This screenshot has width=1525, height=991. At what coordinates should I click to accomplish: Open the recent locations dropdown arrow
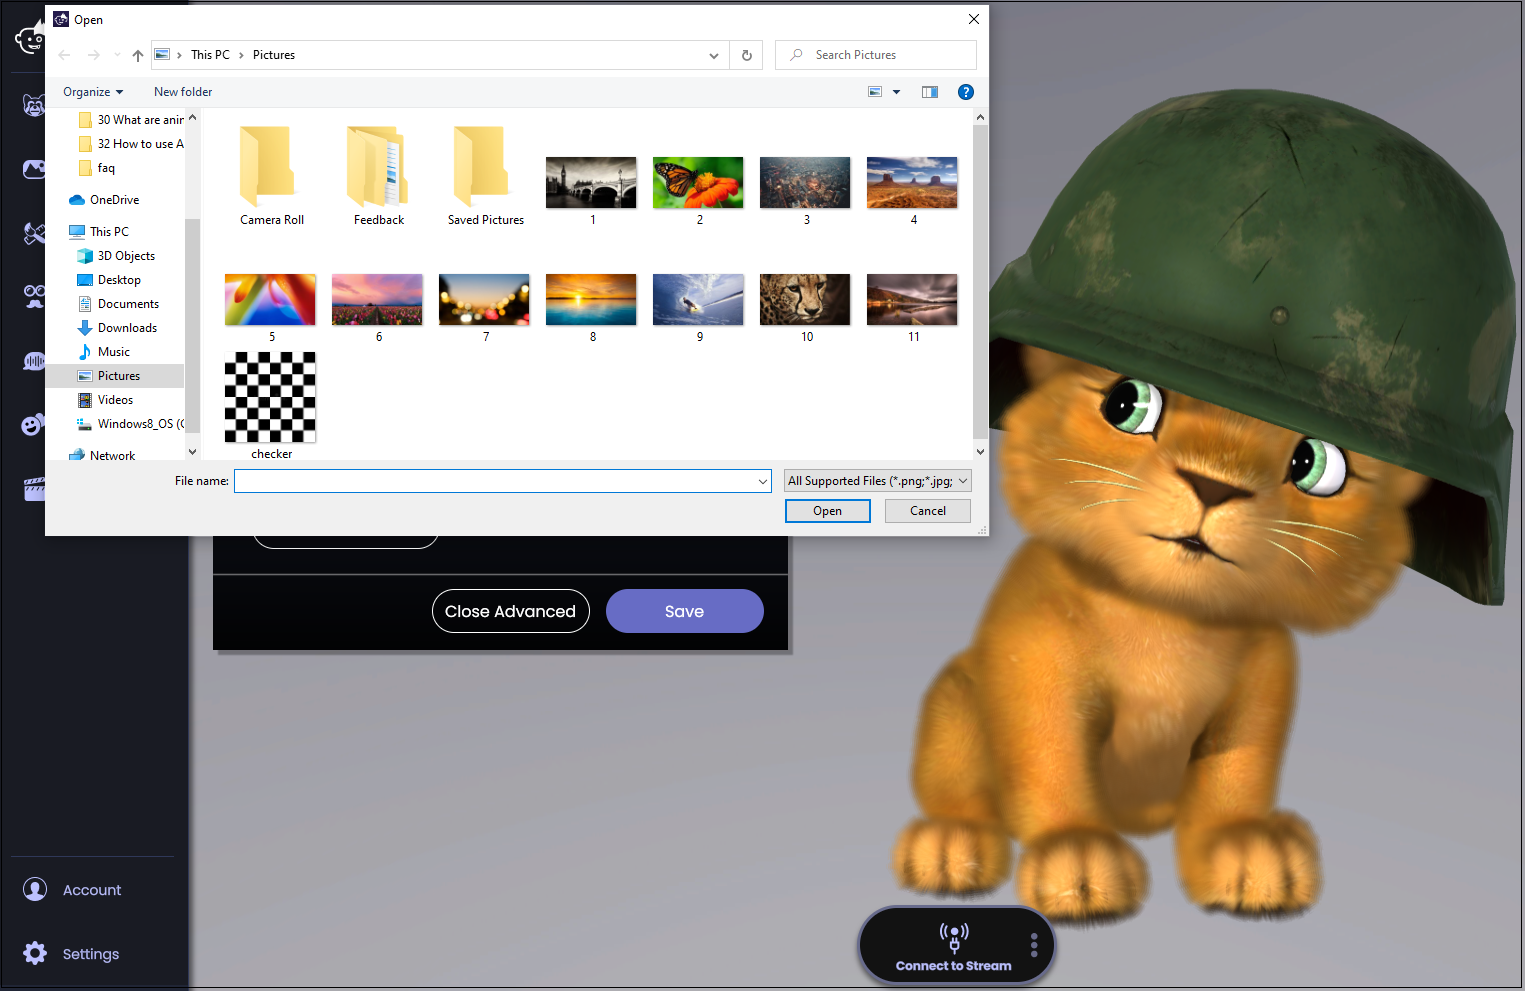[117, 55]
